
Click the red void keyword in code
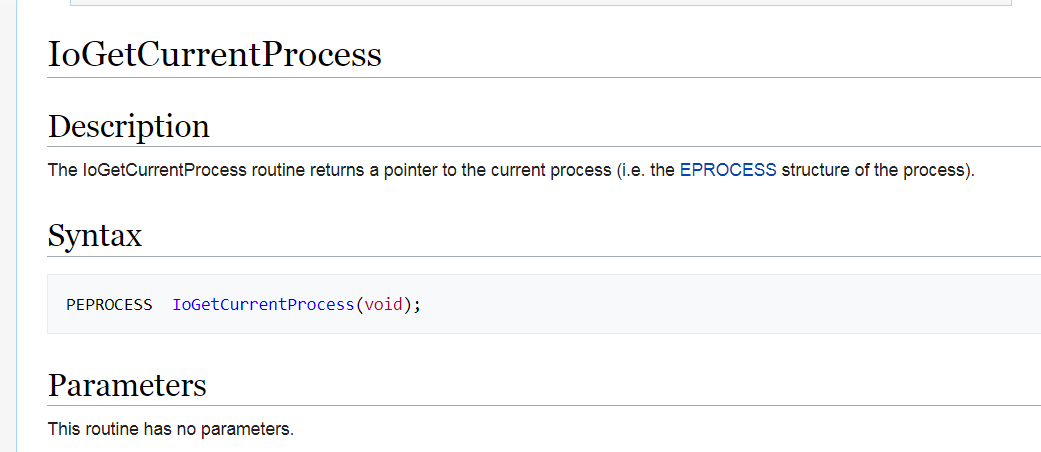[383, 304]
